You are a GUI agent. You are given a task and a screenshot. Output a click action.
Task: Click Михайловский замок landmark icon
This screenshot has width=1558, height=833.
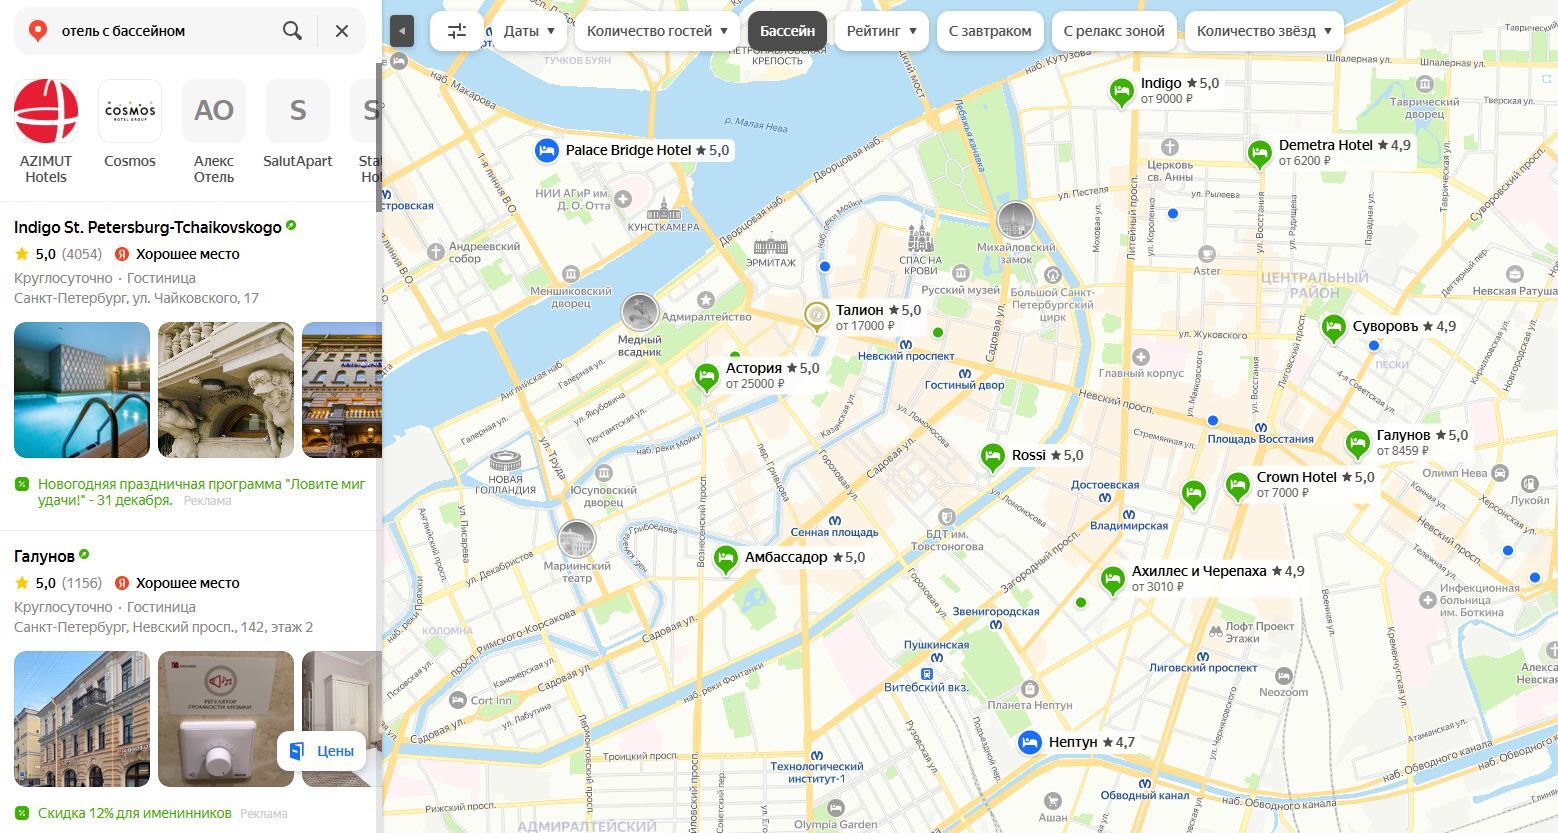pos(1015,220)
